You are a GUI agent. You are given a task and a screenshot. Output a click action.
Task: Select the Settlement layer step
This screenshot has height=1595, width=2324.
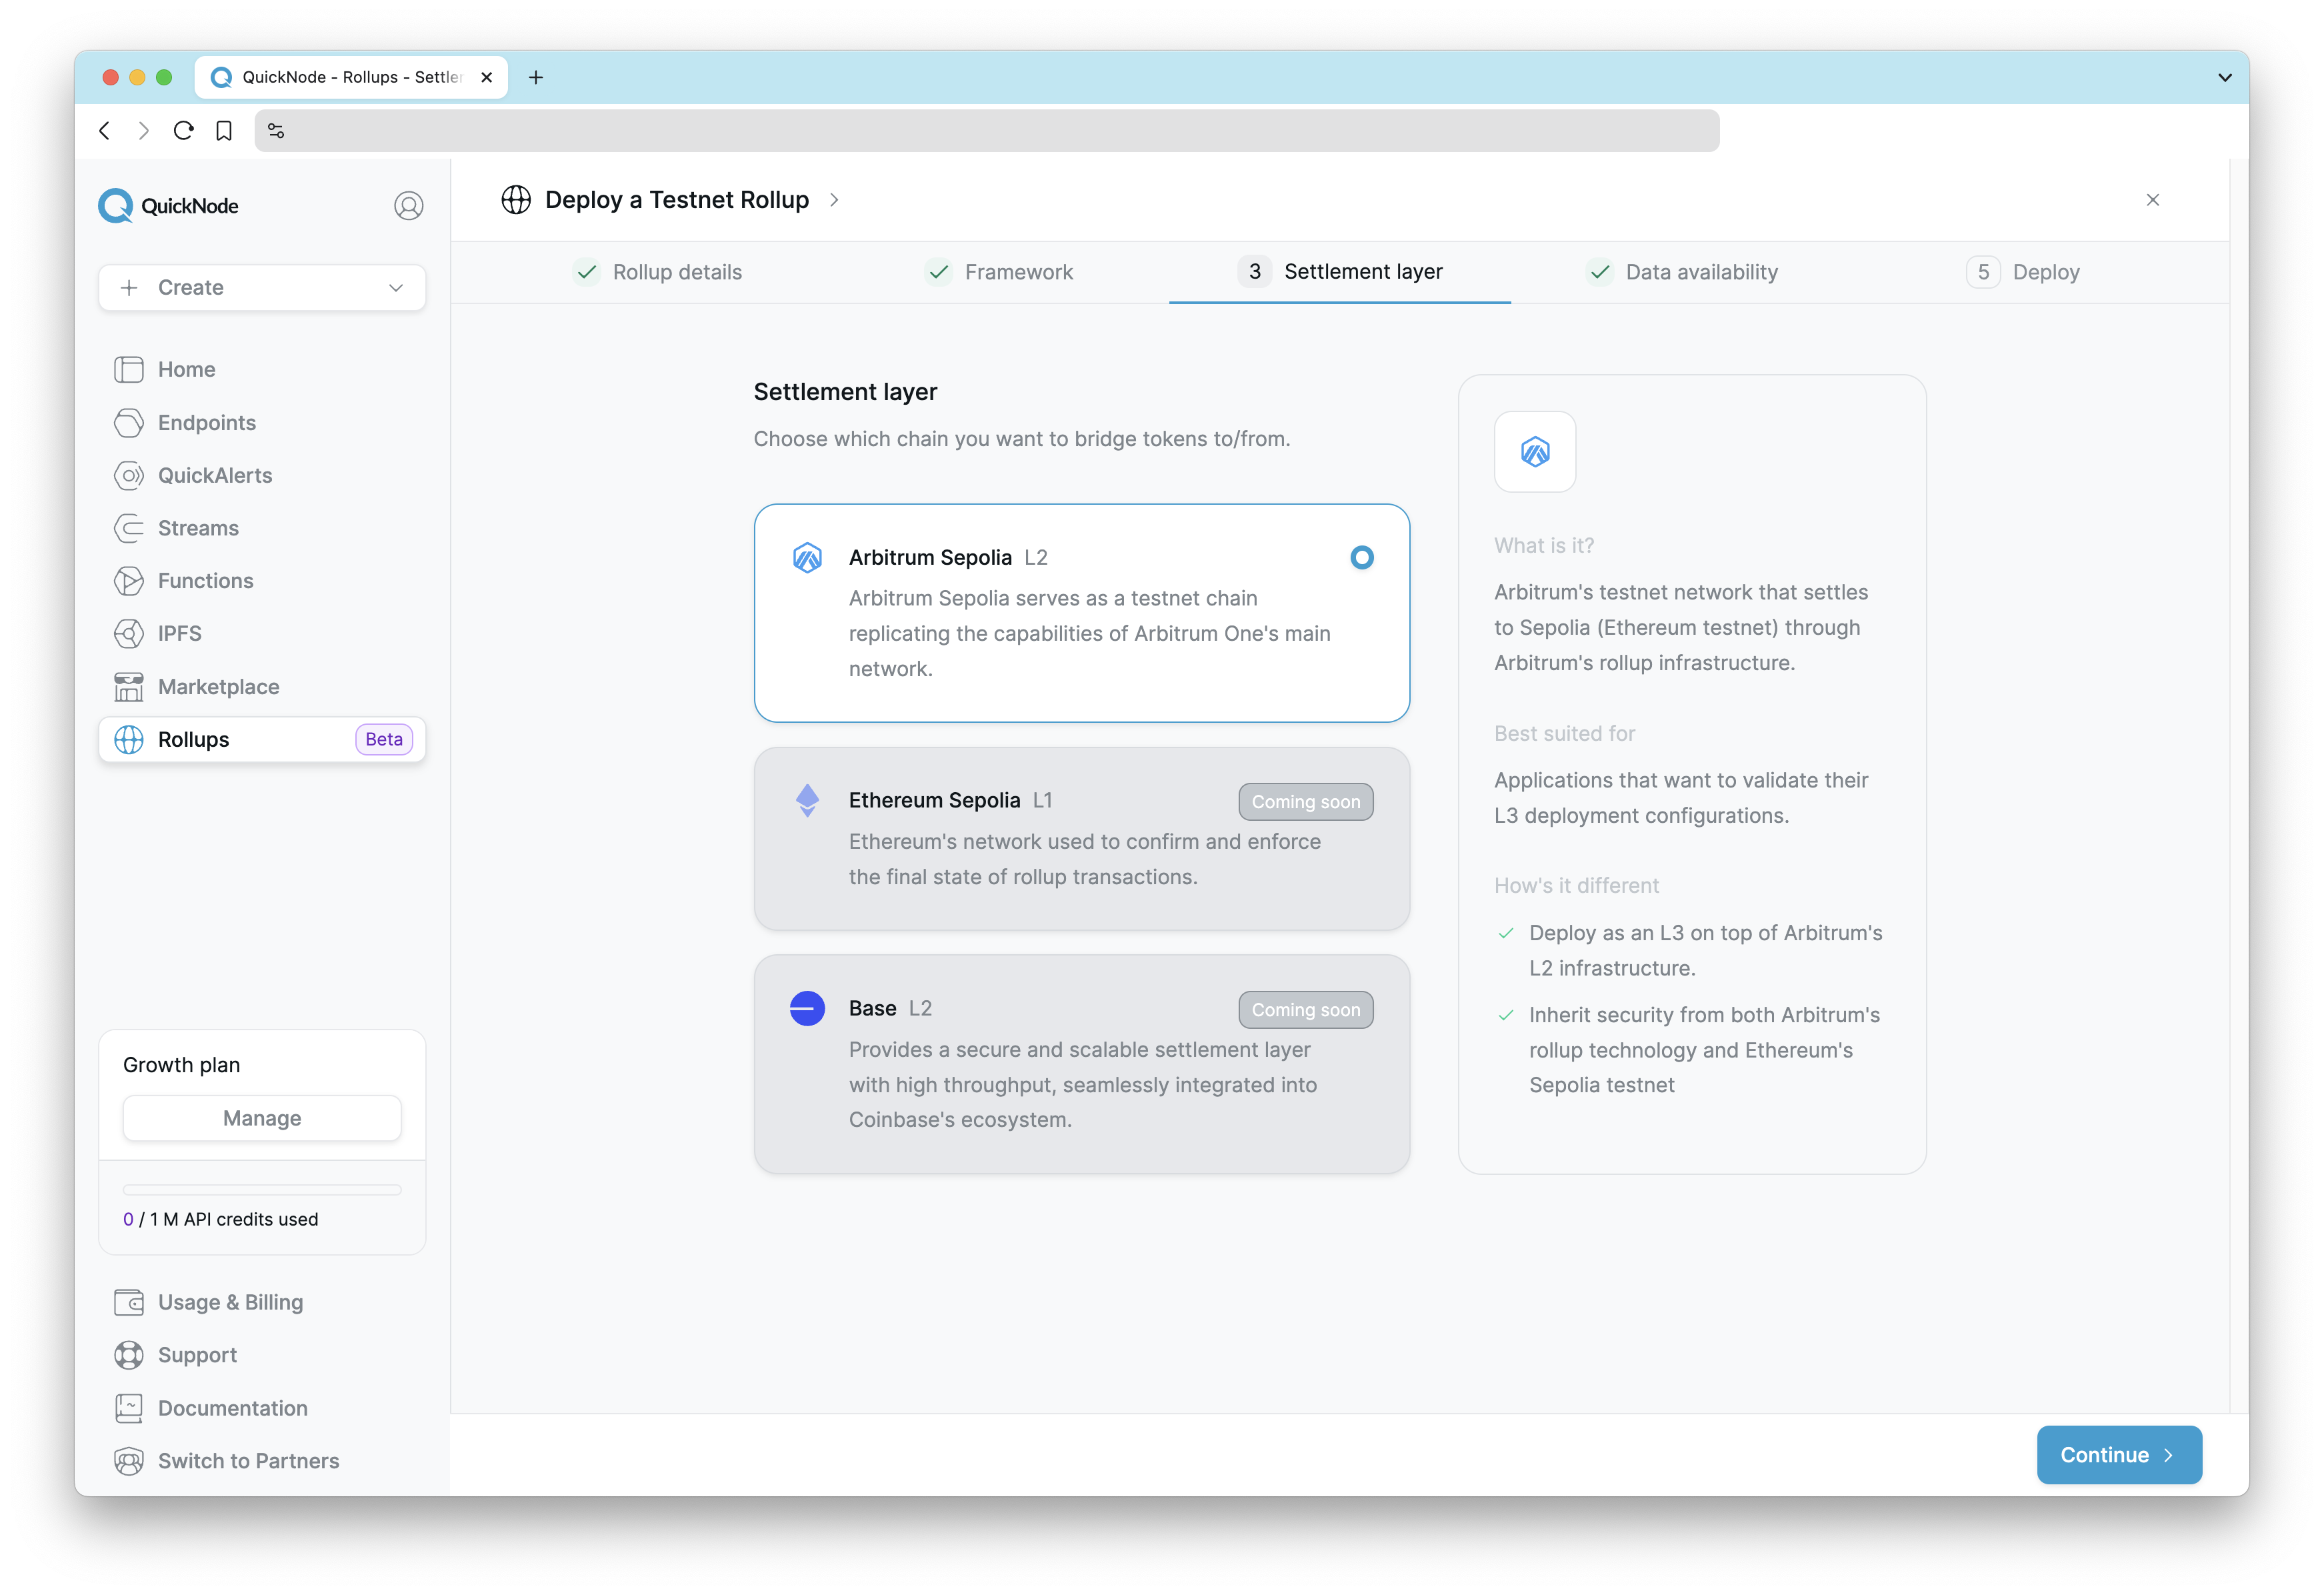pyautogui.click(x=1340, y=272)
